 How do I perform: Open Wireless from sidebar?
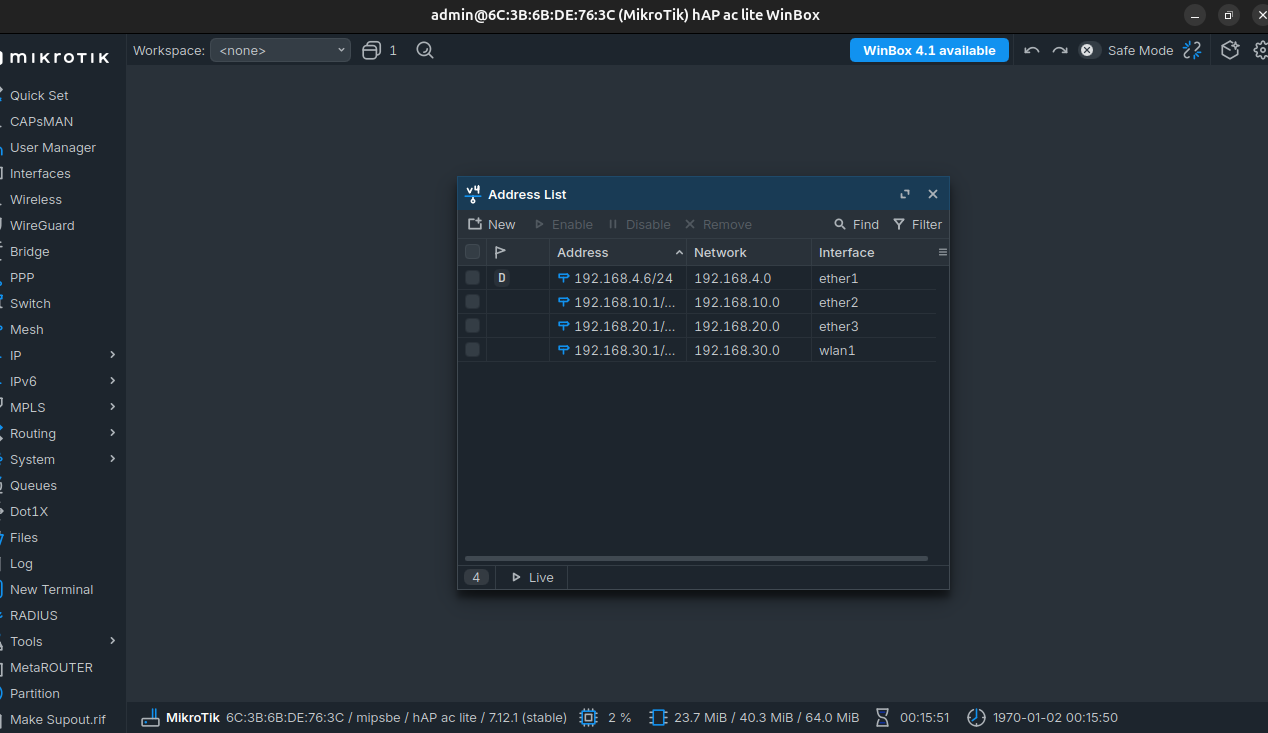[x=36, y=199]
